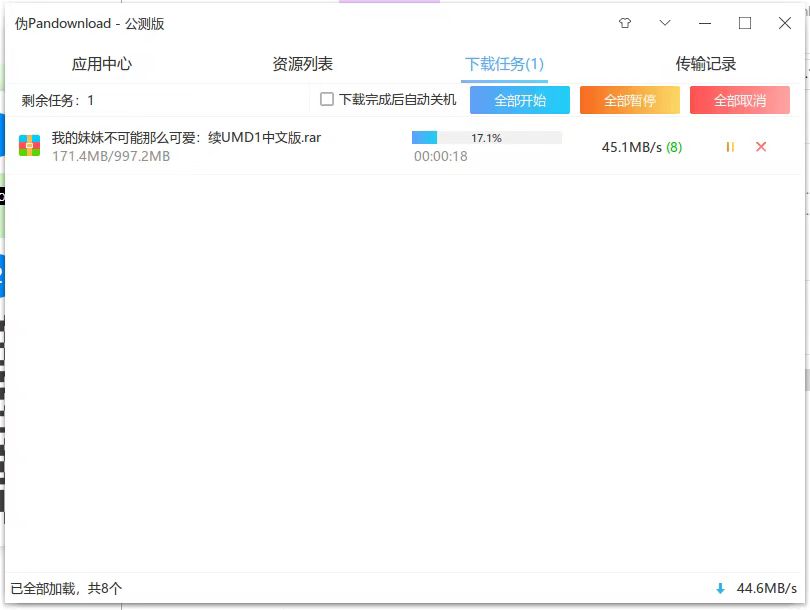Click the orange 全部暂停 button

point(630,100)
